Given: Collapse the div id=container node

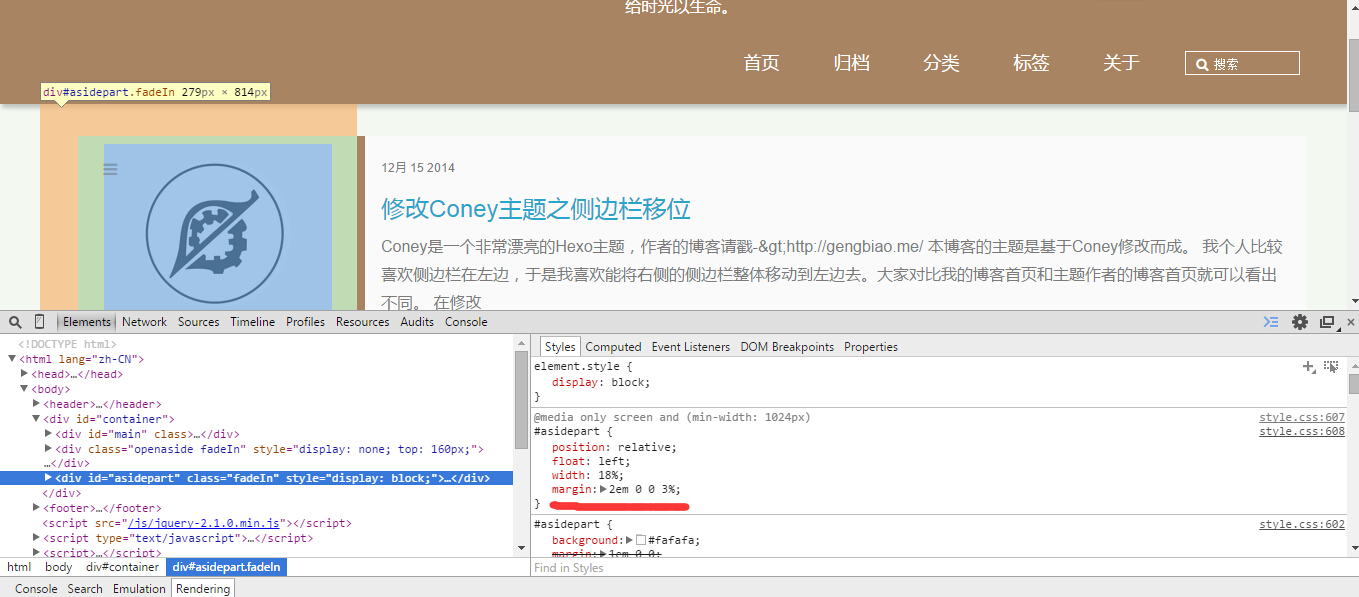Looking at the screenshot, I should 36,419.
